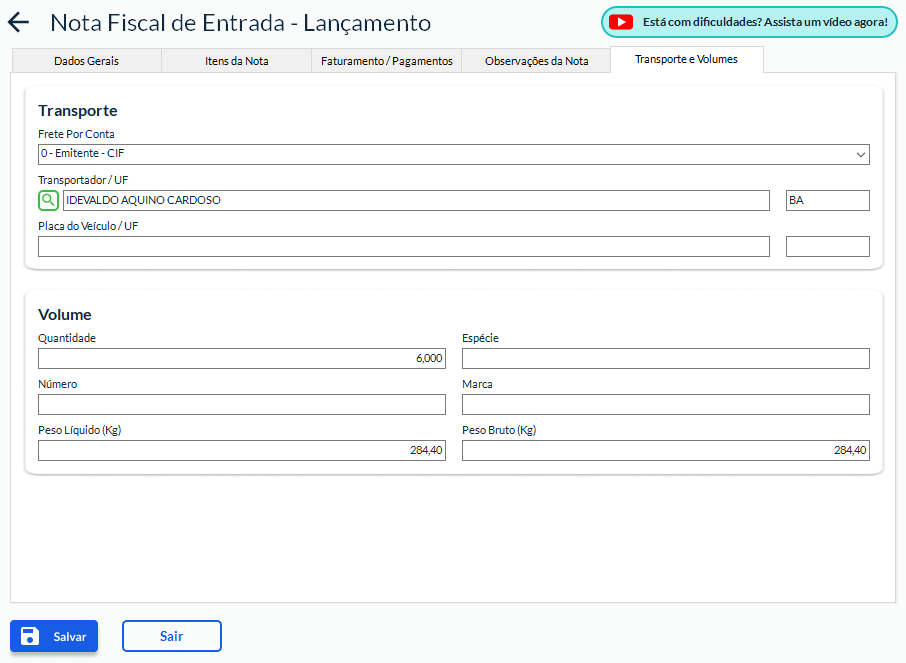Open the Dados Gerais tab

coord(86,61)
